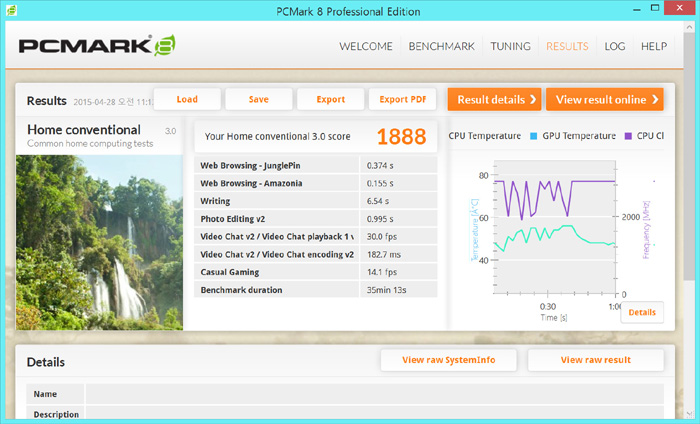This screenshot has height=424, width=700.
Task: Click the '0.374 s' value
Action: 380,166
